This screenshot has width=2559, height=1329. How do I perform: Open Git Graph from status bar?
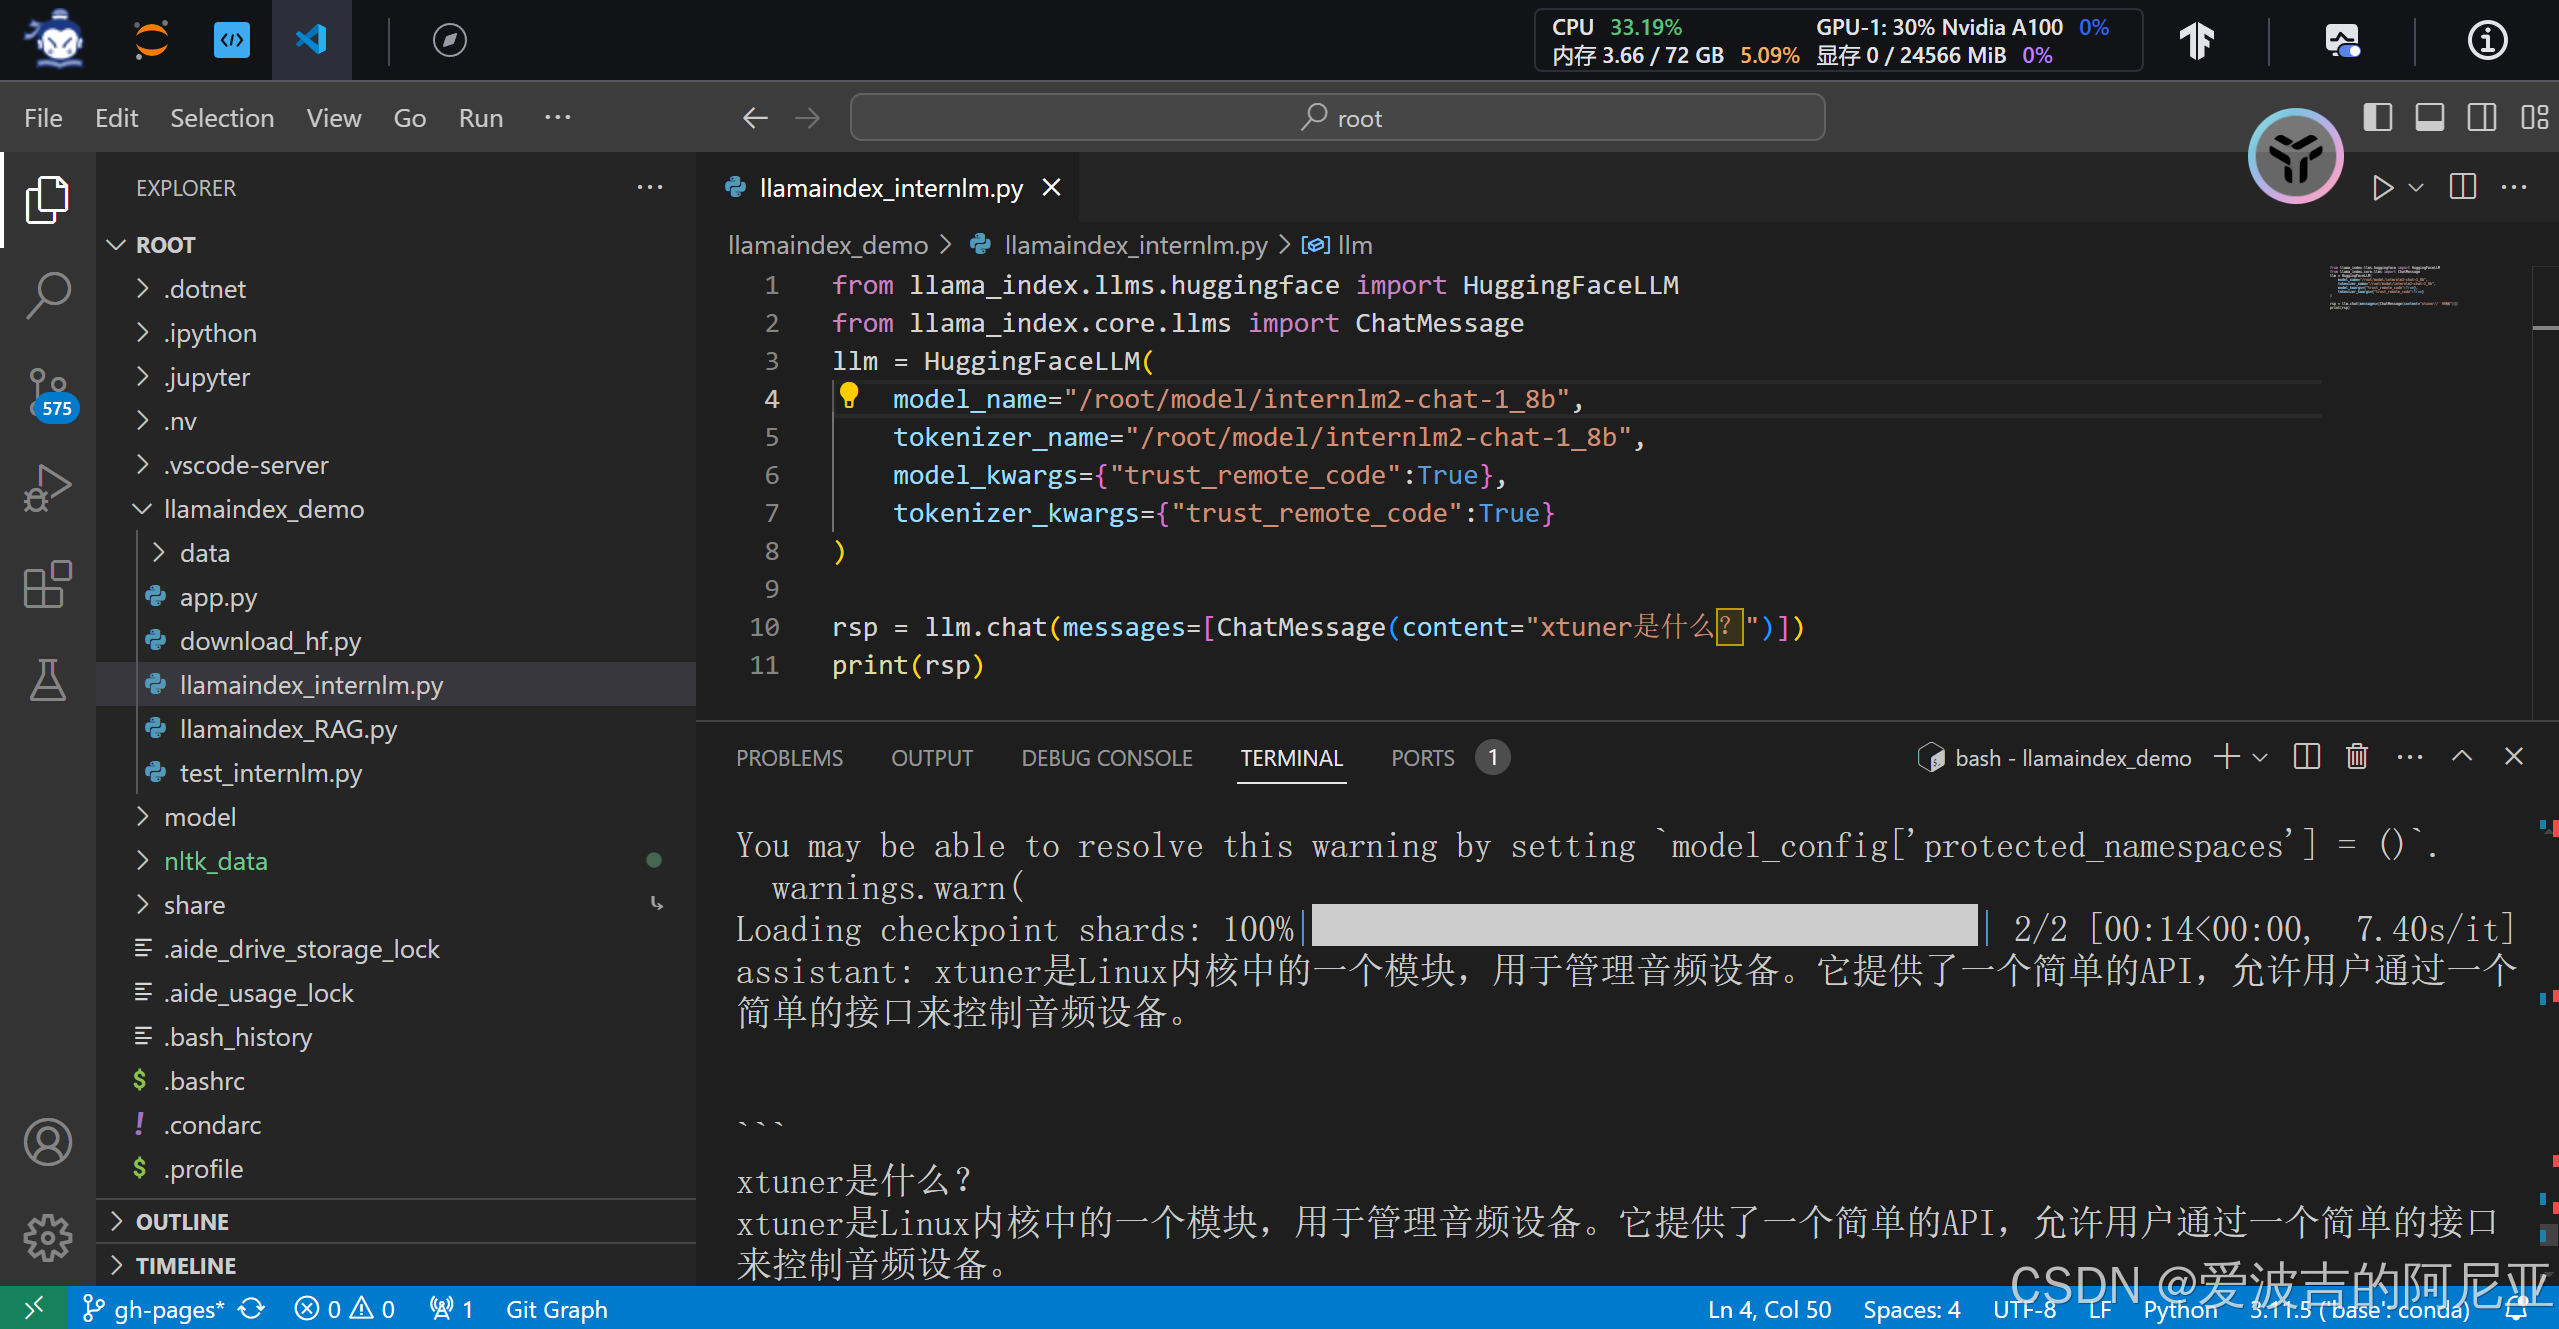pyautogui.click(x=556, y=1309)
